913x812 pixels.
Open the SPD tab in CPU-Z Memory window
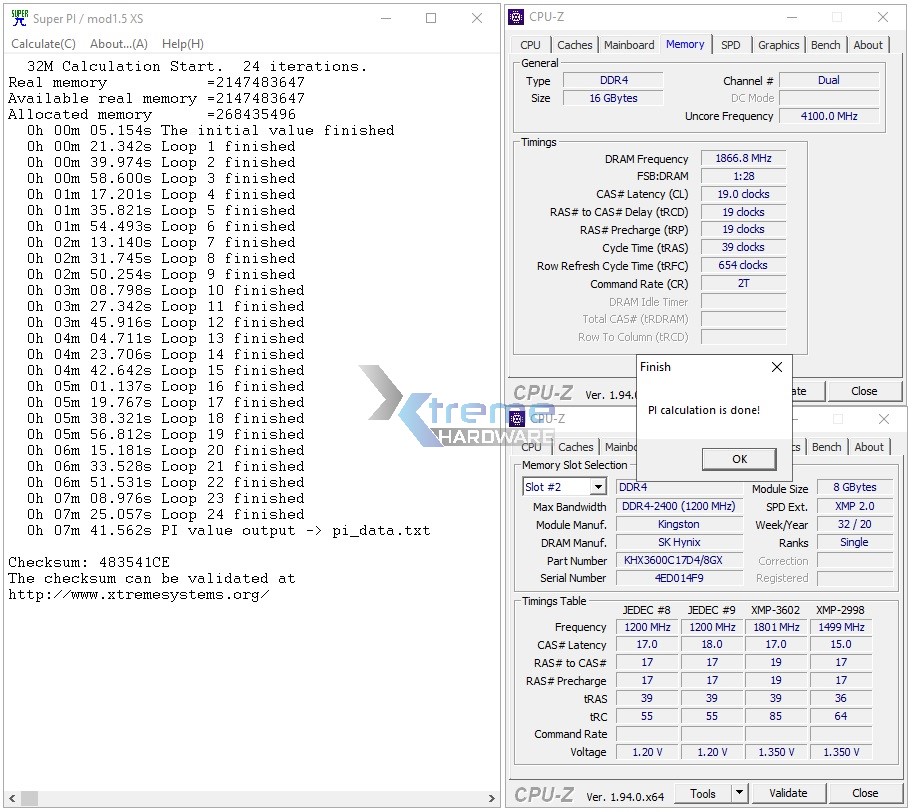[731, 45]
